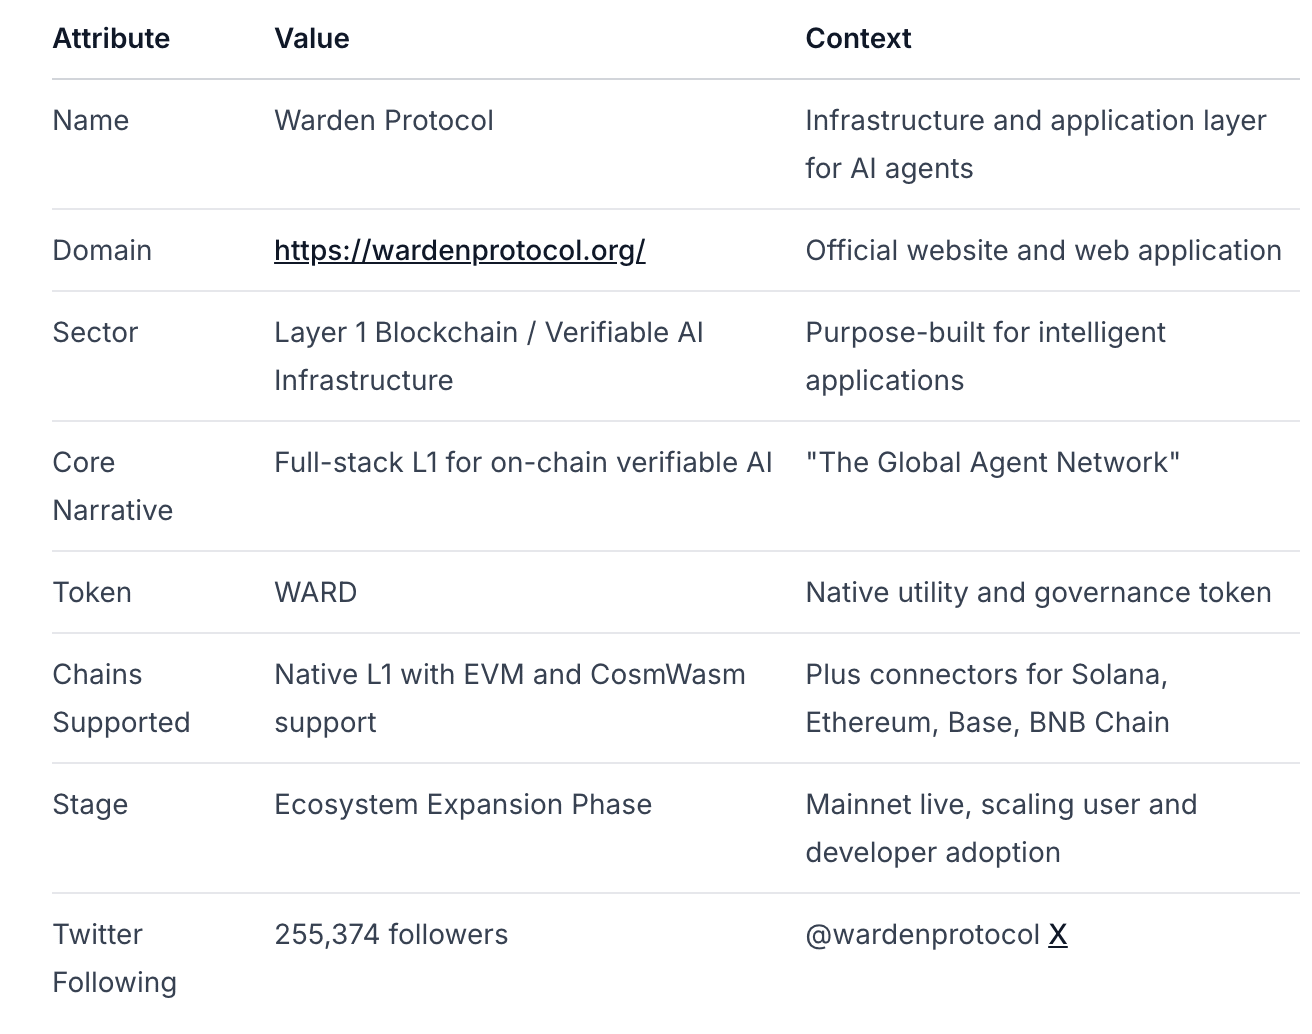The image size is (1312, 1034).
Task: Click the Domain attribute label
Action: (x=102, y=250)
